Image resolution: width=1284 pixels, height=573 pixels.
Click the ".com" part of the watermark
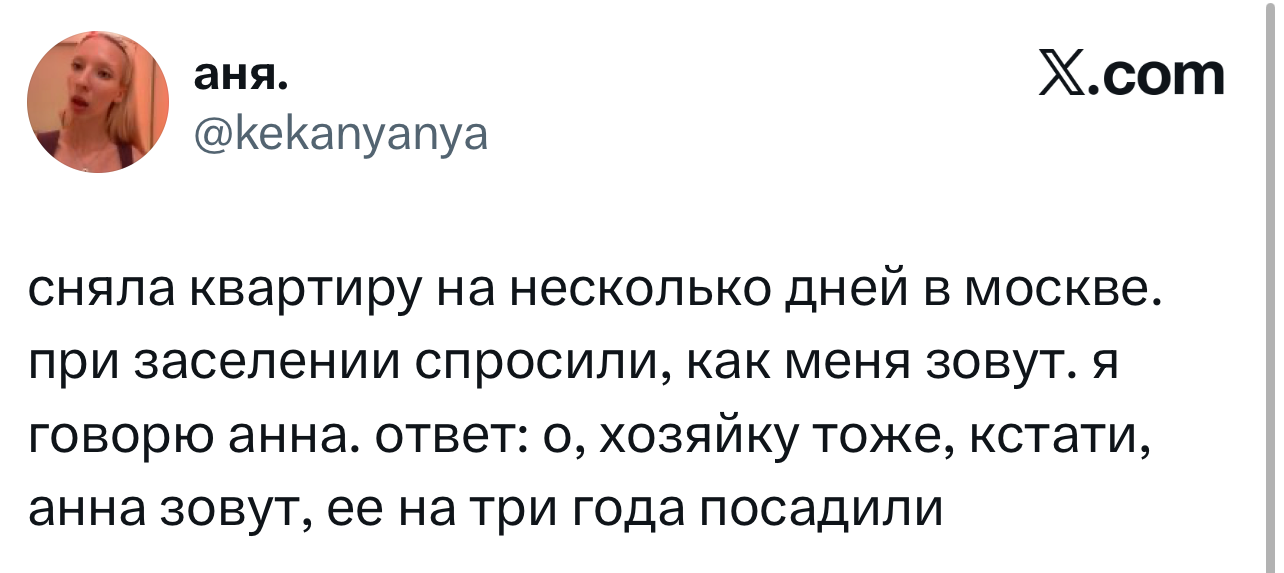pos(1157,76)
